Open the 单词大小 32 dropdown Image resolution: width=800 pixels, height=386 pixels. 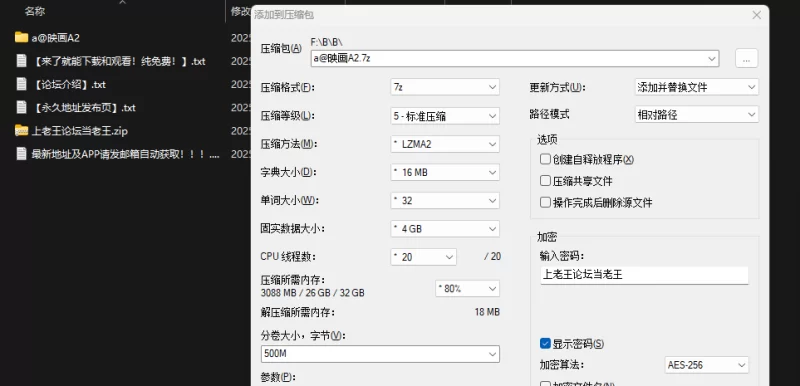[445, 200]
